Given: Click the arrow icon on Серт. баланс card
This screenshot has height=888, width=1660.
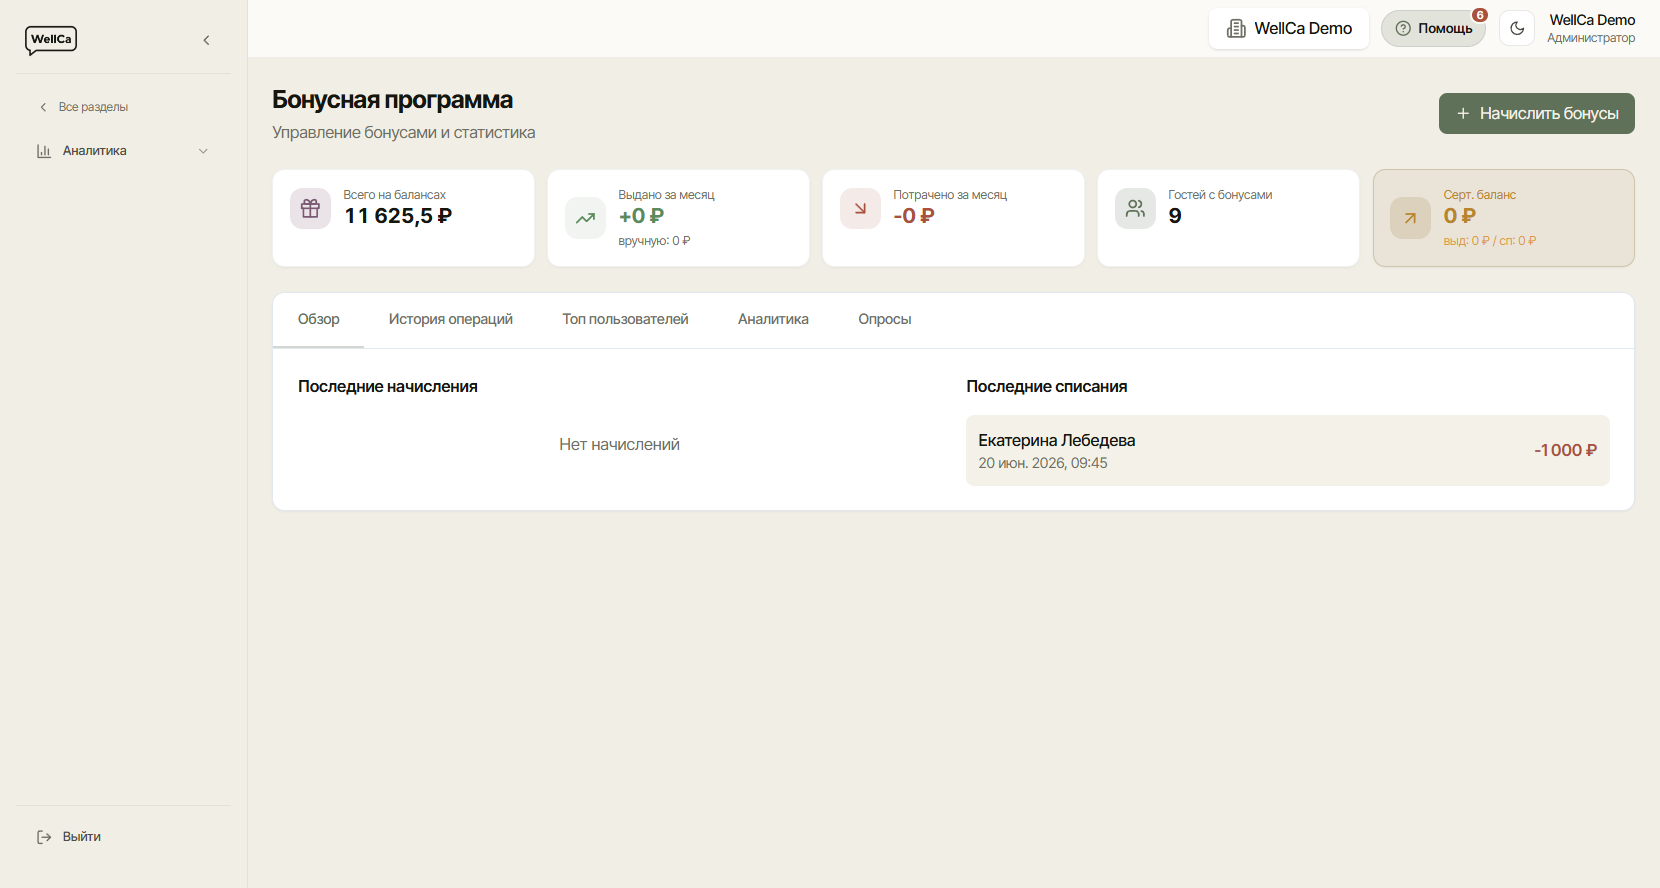Looking at the screenshot, I should coord(1411,218).
